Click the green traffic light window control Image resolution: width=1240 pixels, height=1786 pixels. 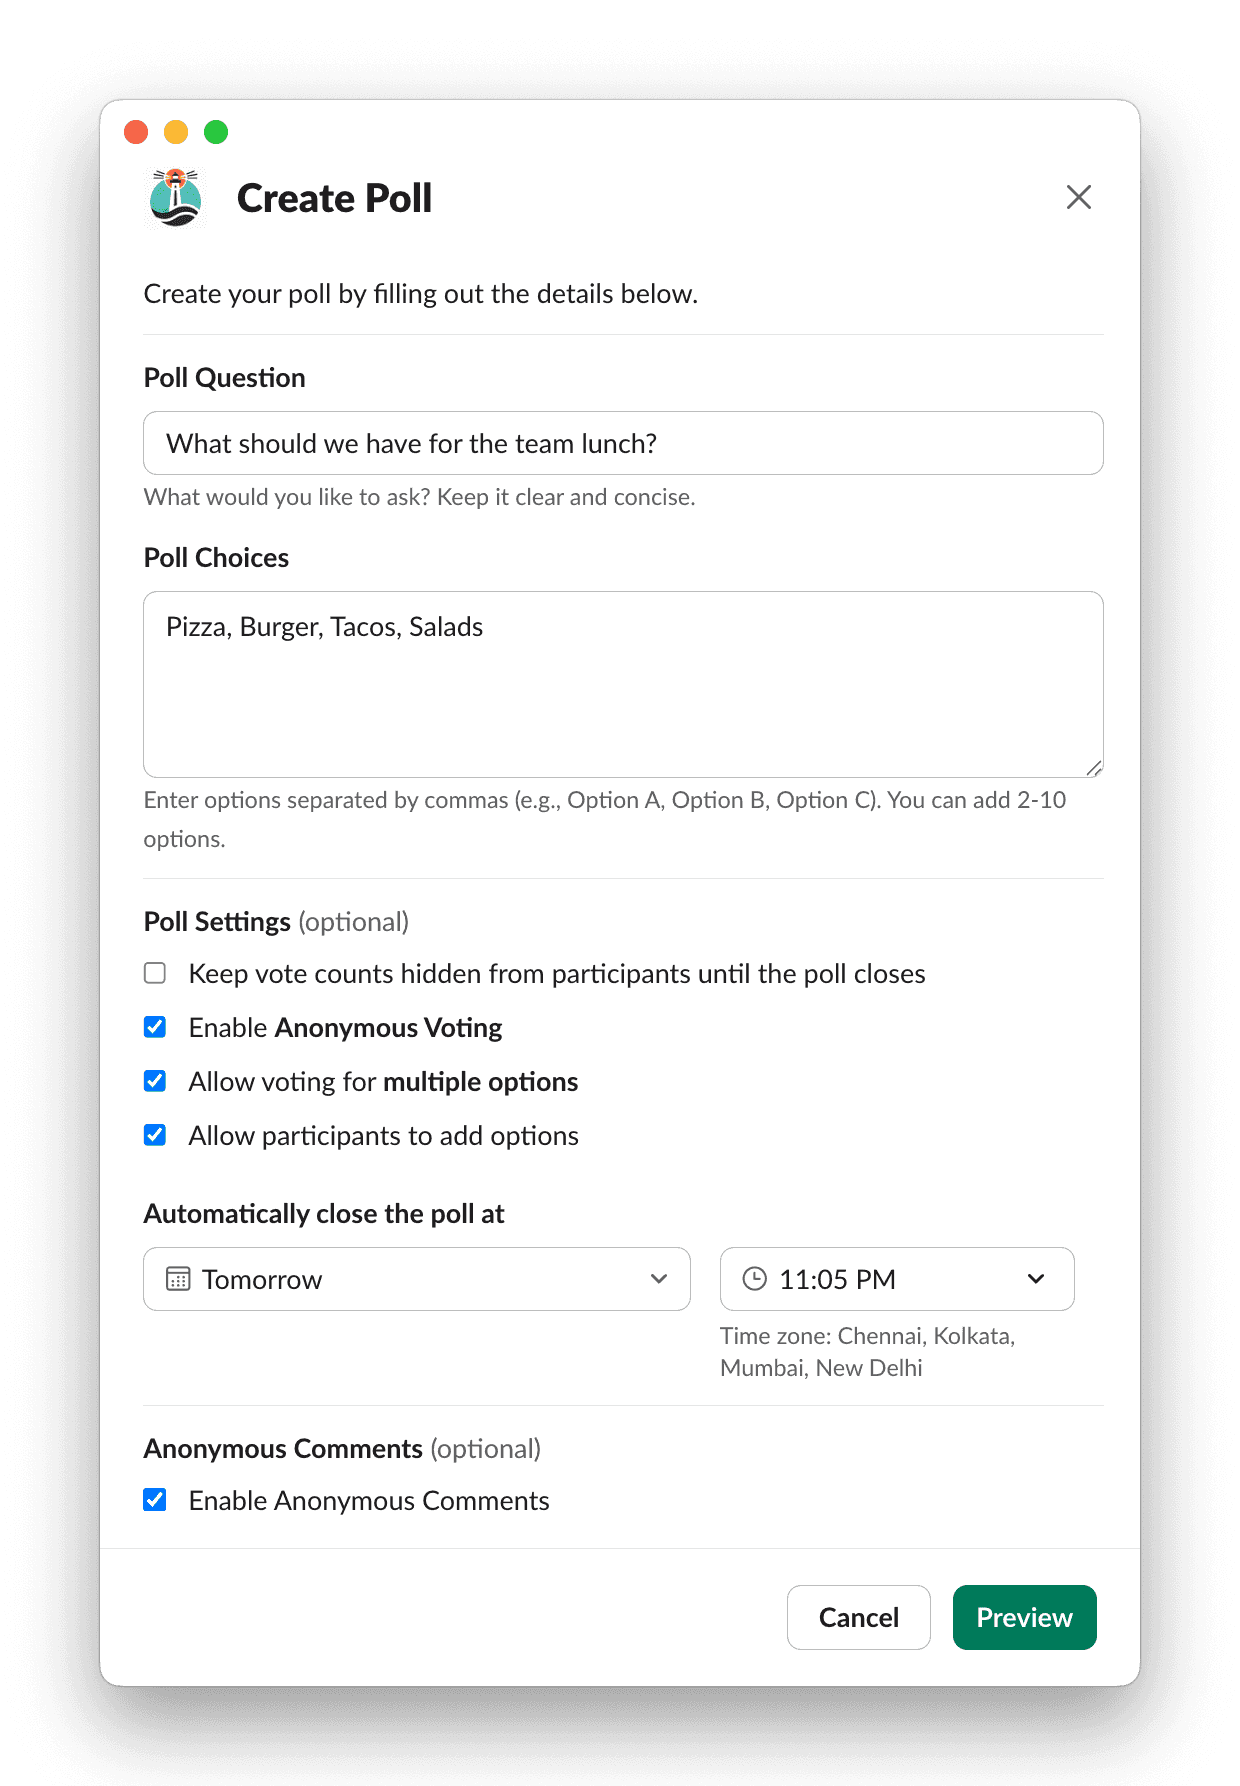tap(217, 131)
